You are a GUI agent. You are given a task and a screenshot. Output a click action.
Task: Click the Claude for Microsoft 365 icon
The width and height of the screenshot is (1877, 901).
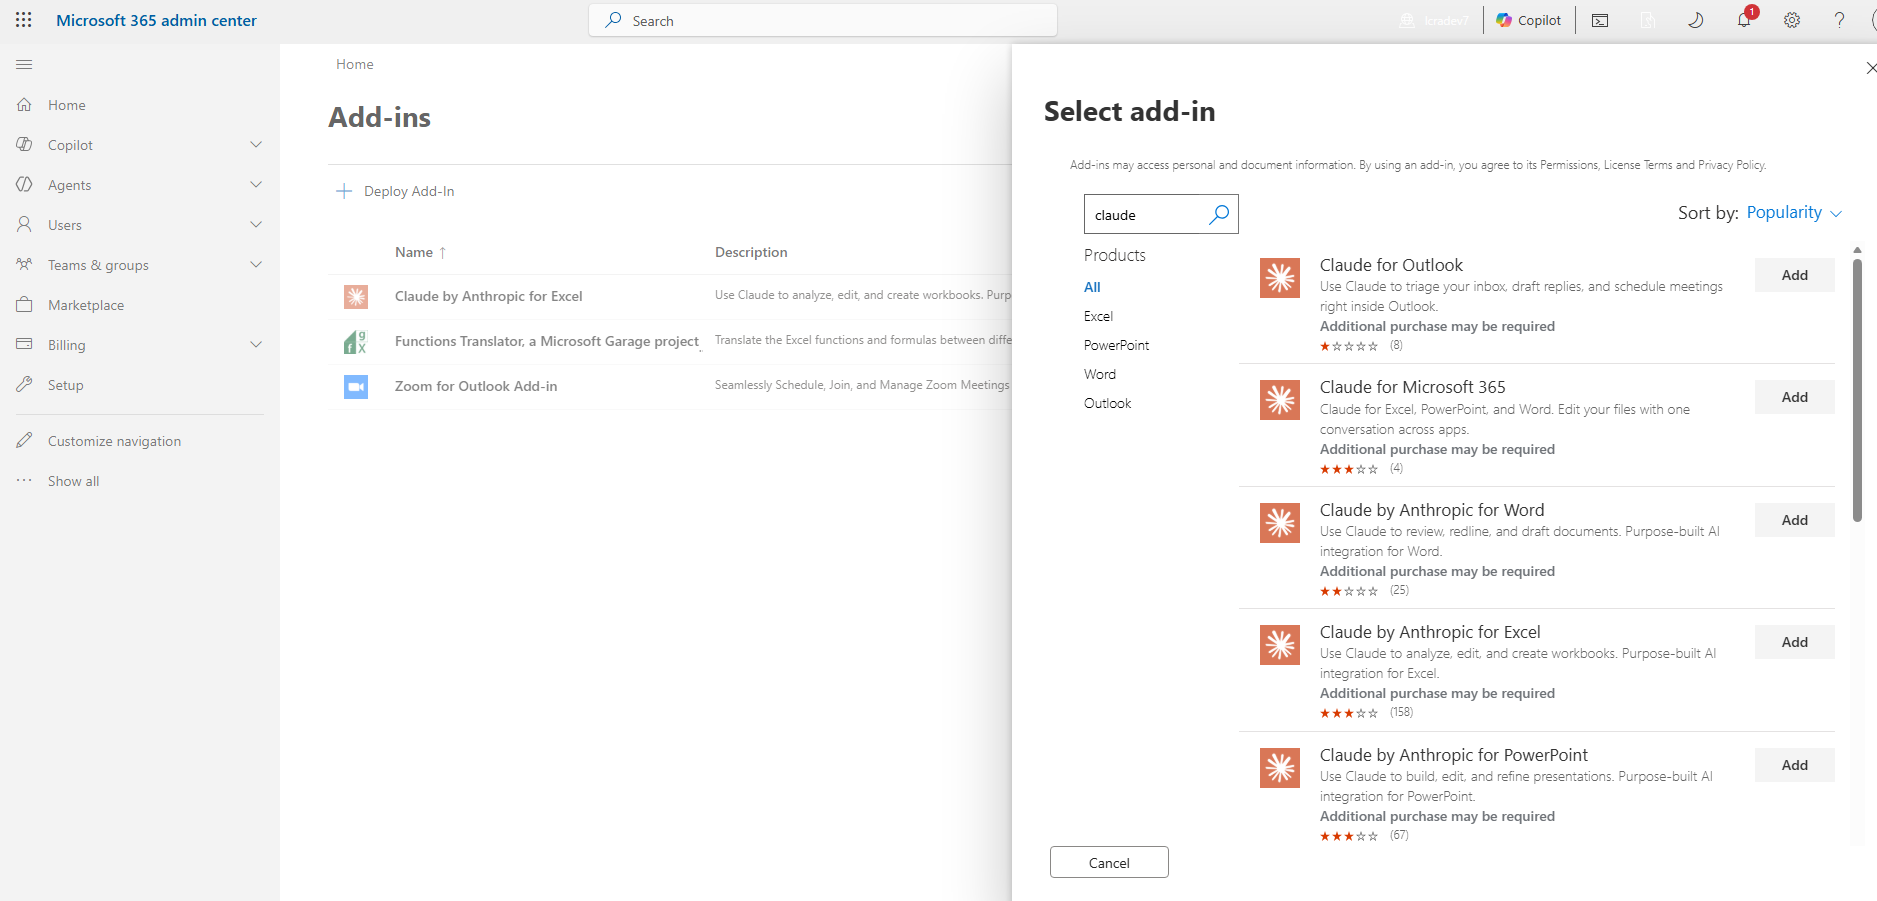coord(1280,400)
